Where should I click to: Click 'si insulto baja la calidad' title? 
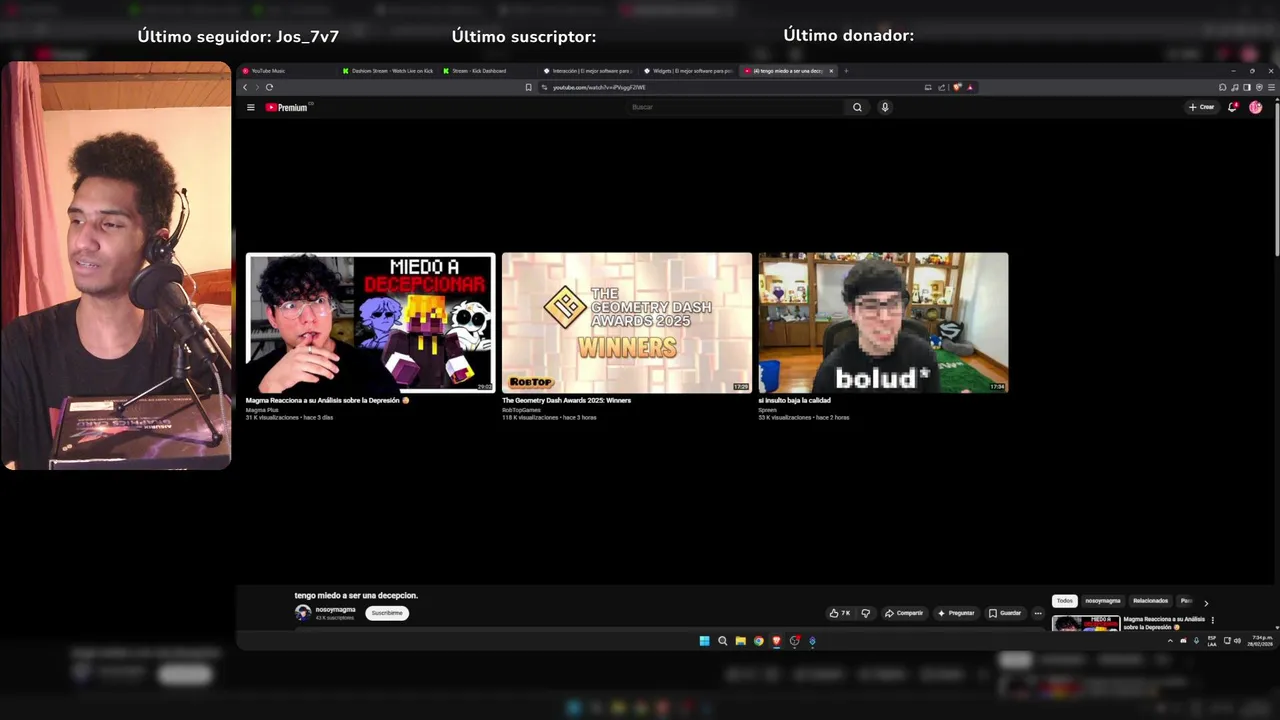click(794, 400)
